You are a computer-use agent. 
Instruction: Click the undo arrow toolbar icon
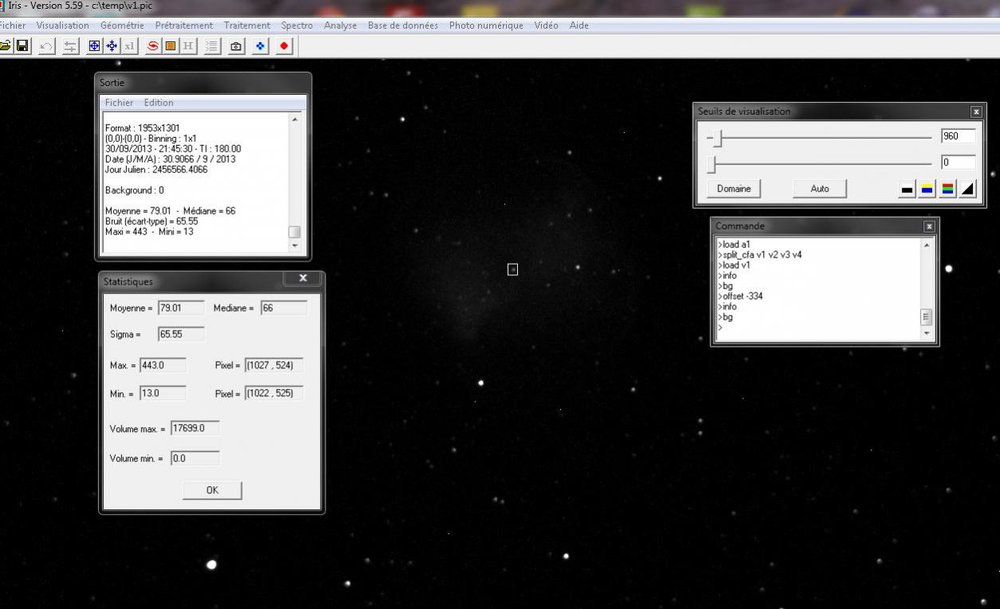coord(46,46)
